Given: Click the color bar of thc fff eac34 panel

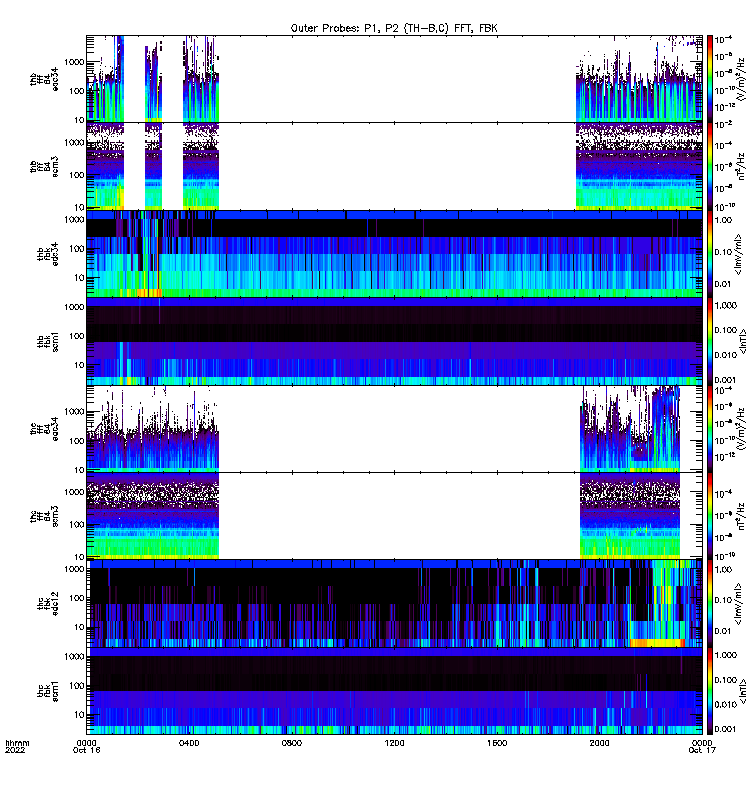Looking at the screenshot, I should point(710,429).
